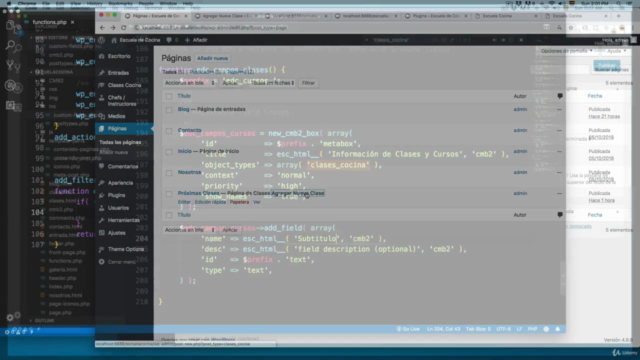
Task: Open the comments bubble in WordPress admin bar
Action: click(169, 40)
